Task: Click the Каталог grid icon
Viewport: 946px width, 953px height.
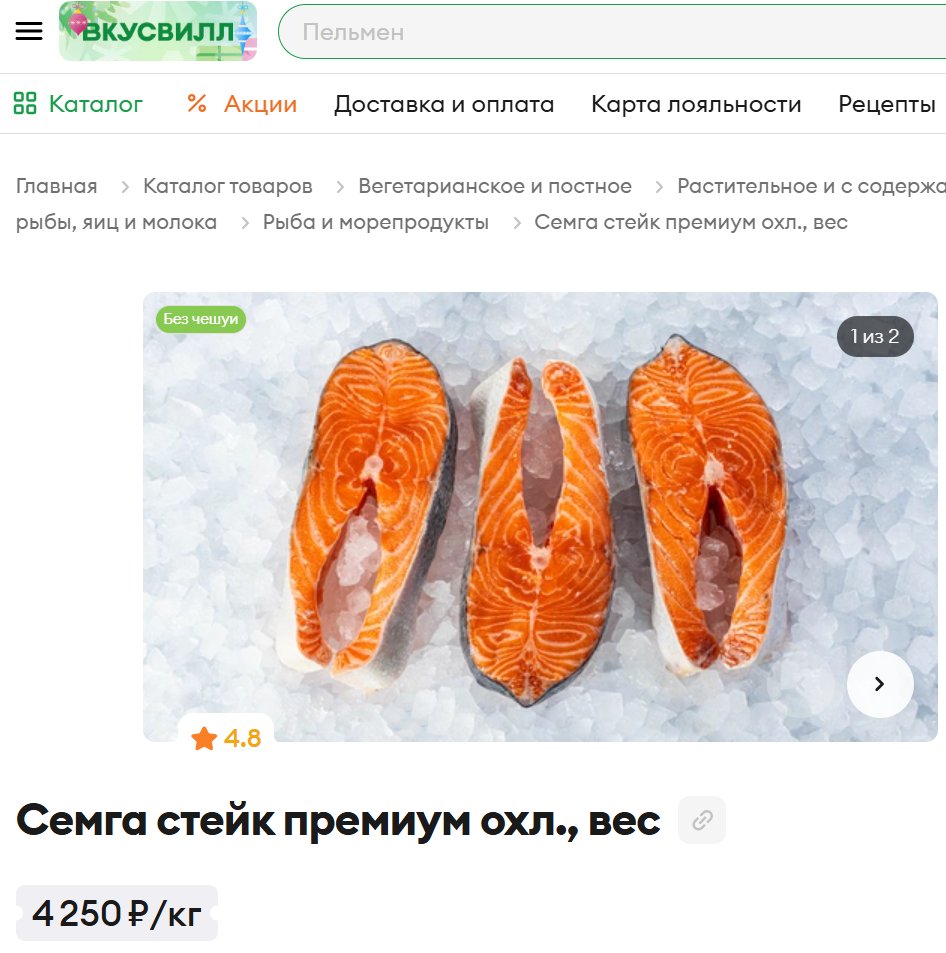Action: (x=25, y=103)
